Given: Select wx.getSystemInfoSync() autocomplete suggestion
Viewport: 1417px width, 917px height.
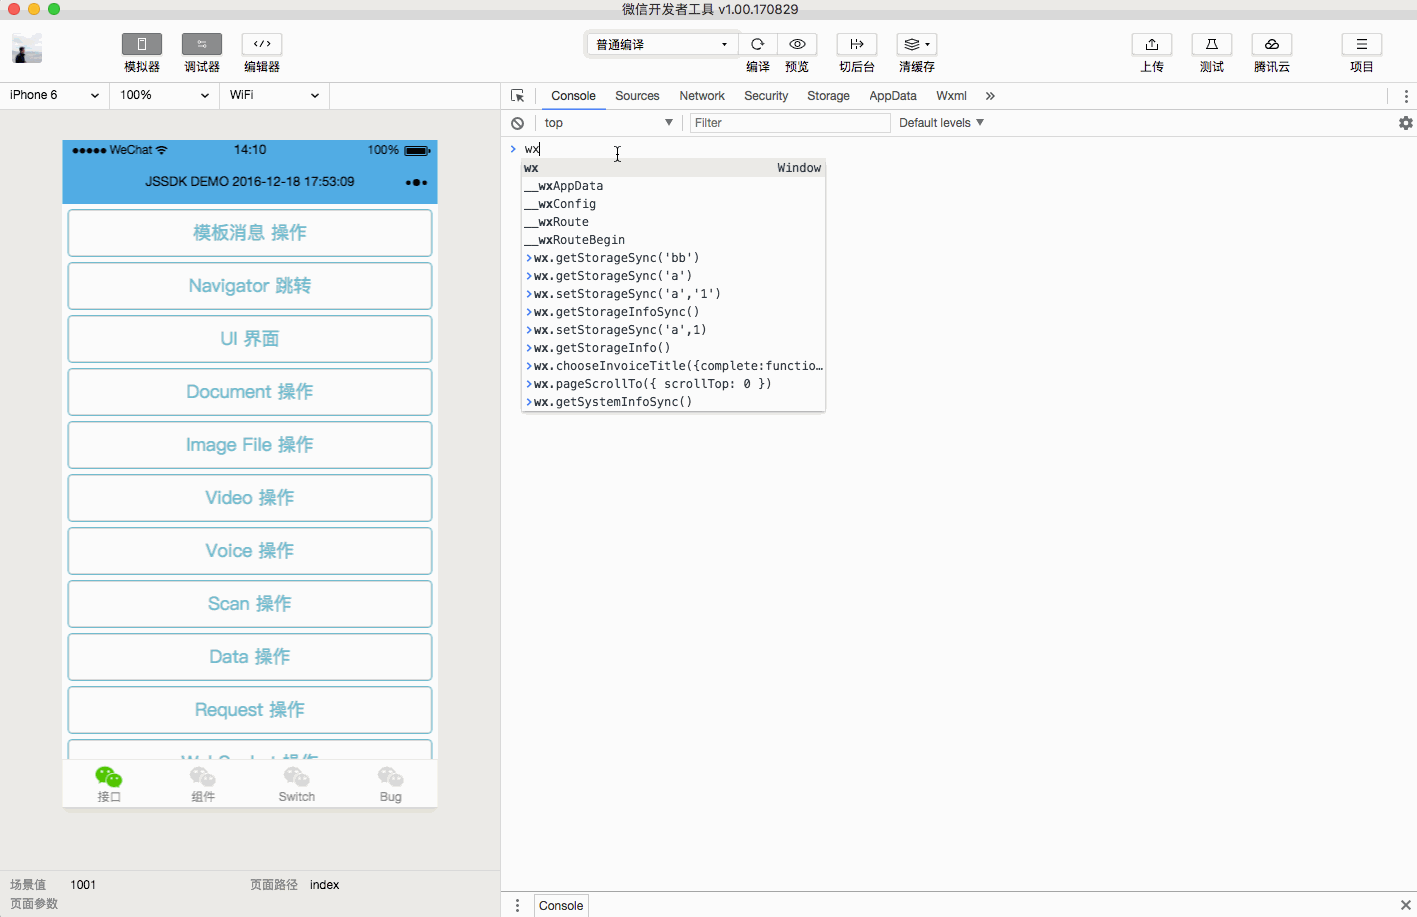Looking at the screenshot, I should coord(613,402).
